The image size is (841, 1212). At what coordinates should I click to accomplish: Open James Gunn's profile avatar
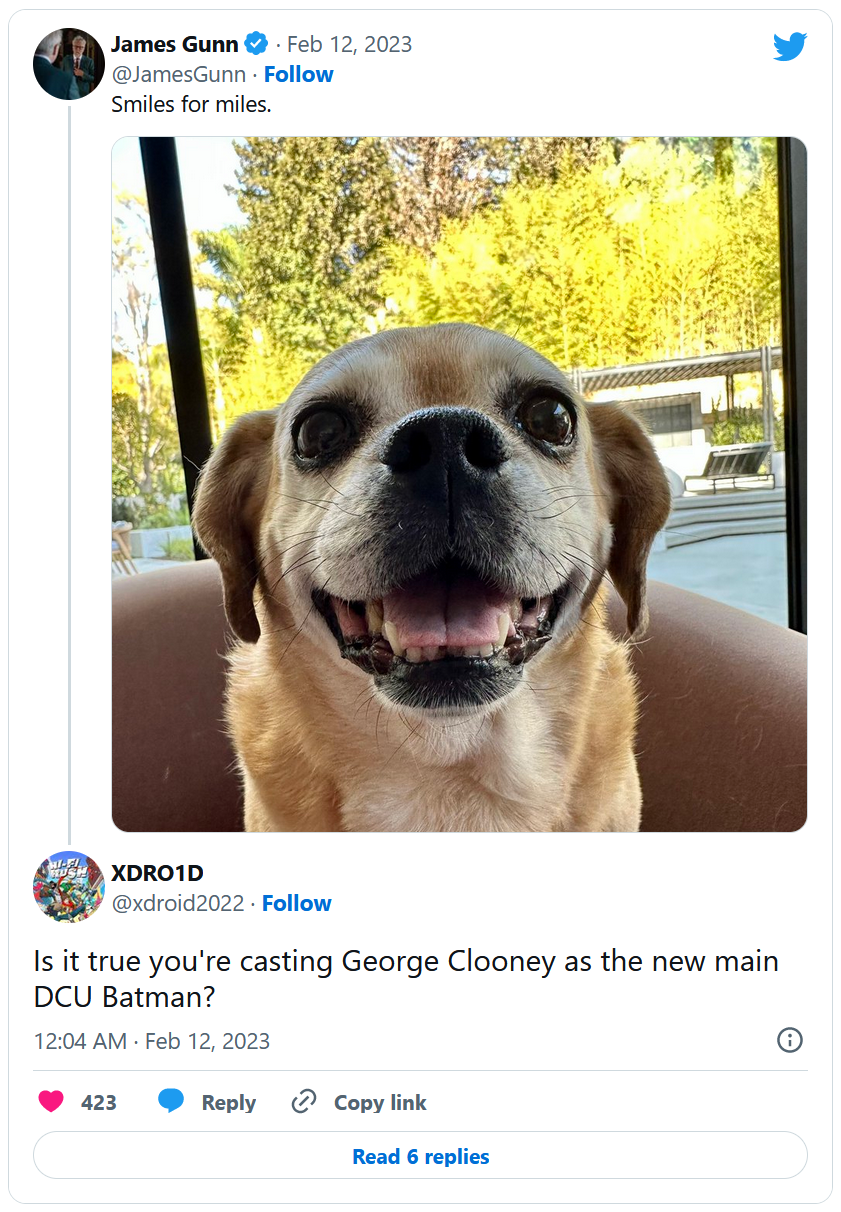pyautogui.click(x=68, y=64)
